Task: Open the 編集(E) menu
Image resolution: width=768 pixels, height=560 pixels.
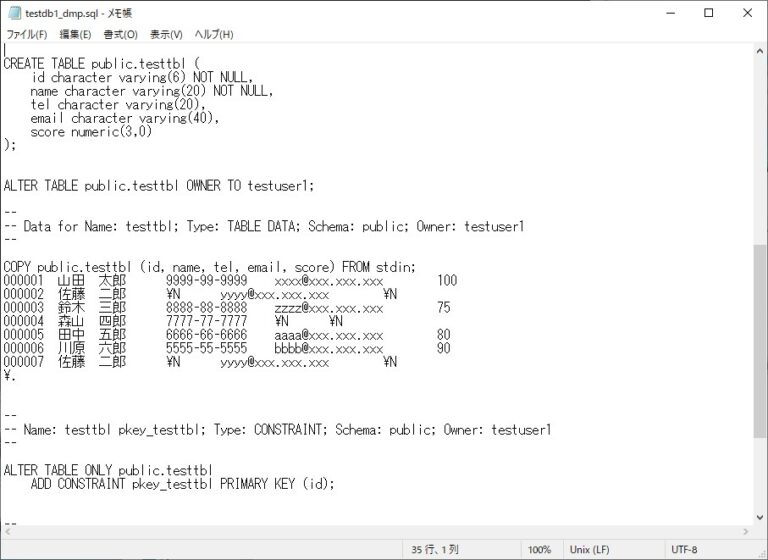Action: [75, 34]
